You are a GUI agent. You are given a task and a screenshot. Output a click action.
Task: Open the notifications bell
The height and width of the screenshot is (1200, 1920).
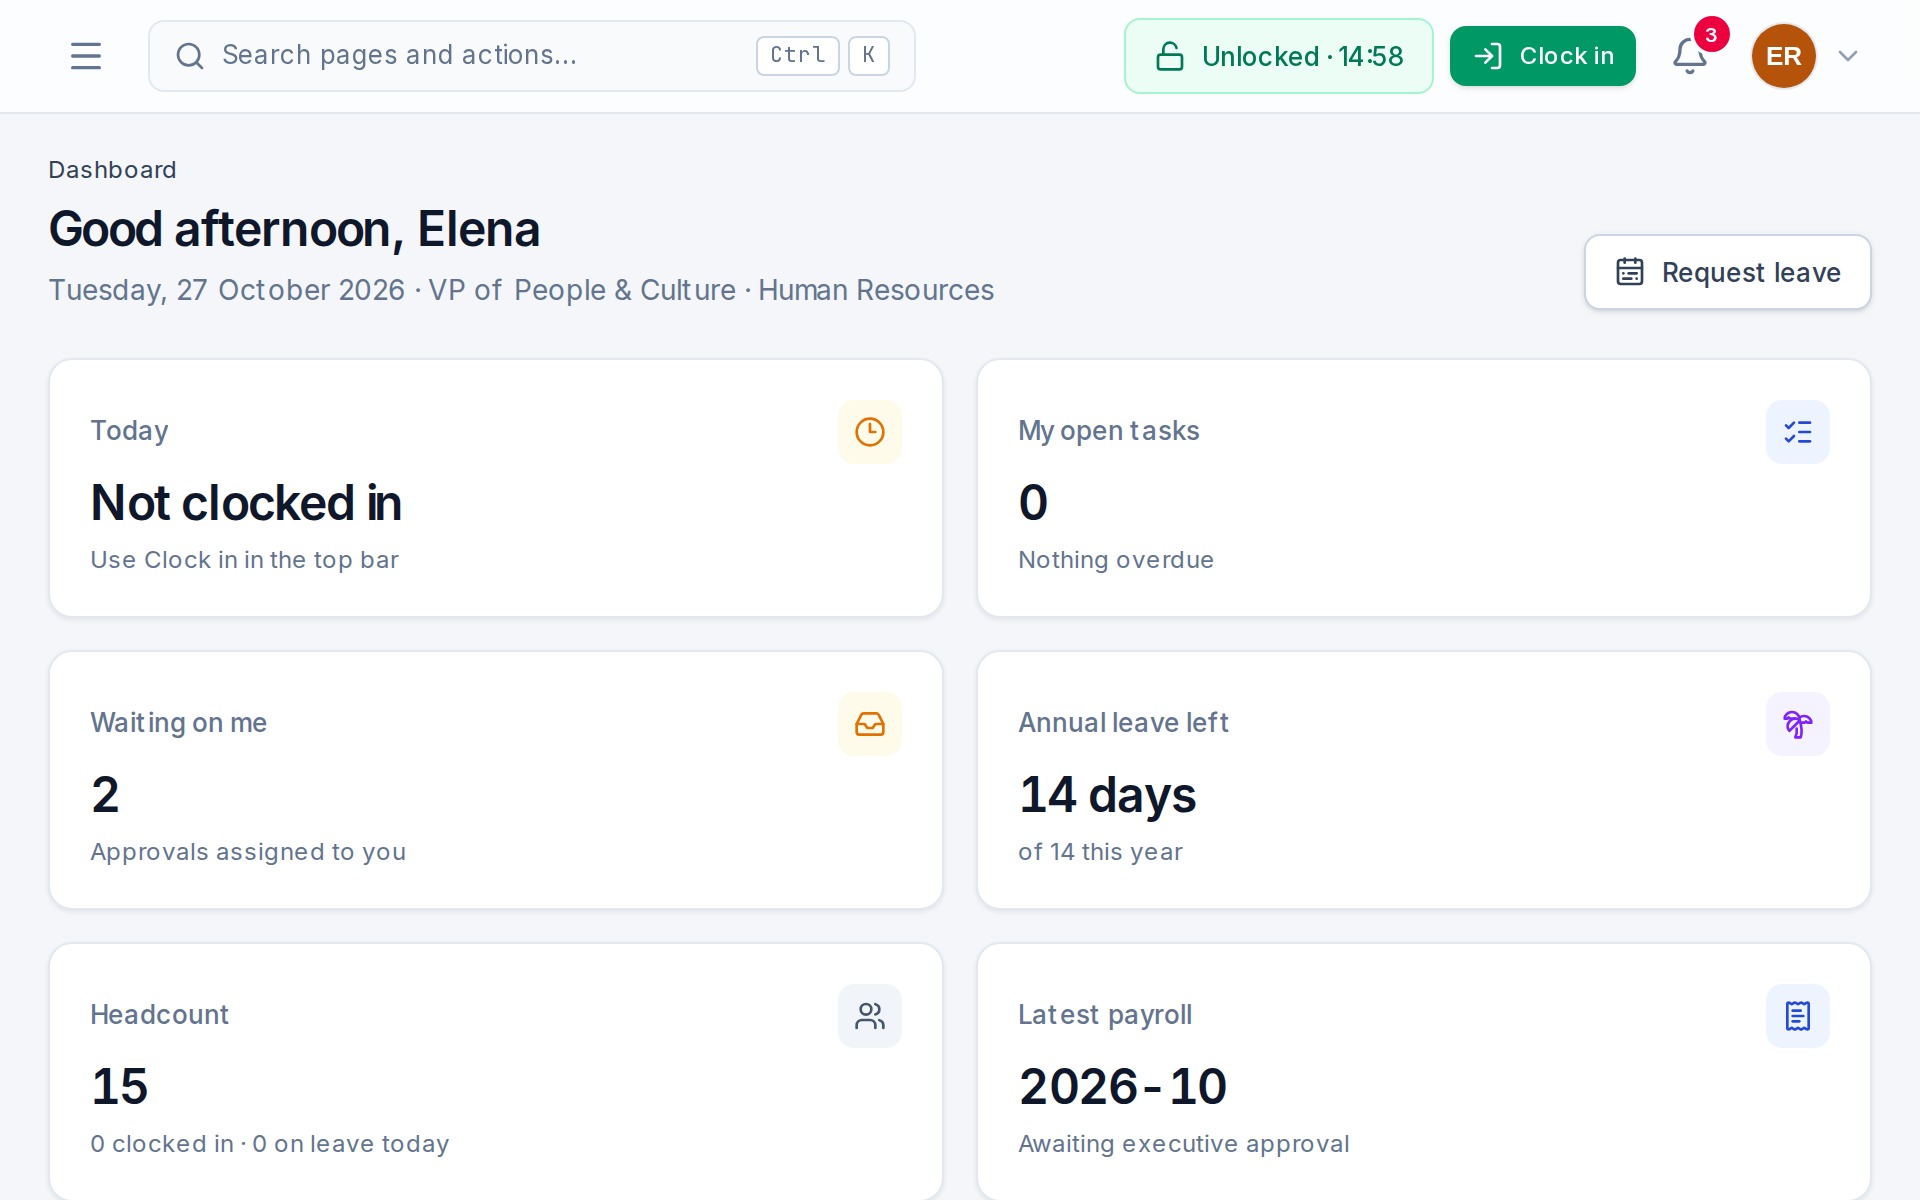1690,56
